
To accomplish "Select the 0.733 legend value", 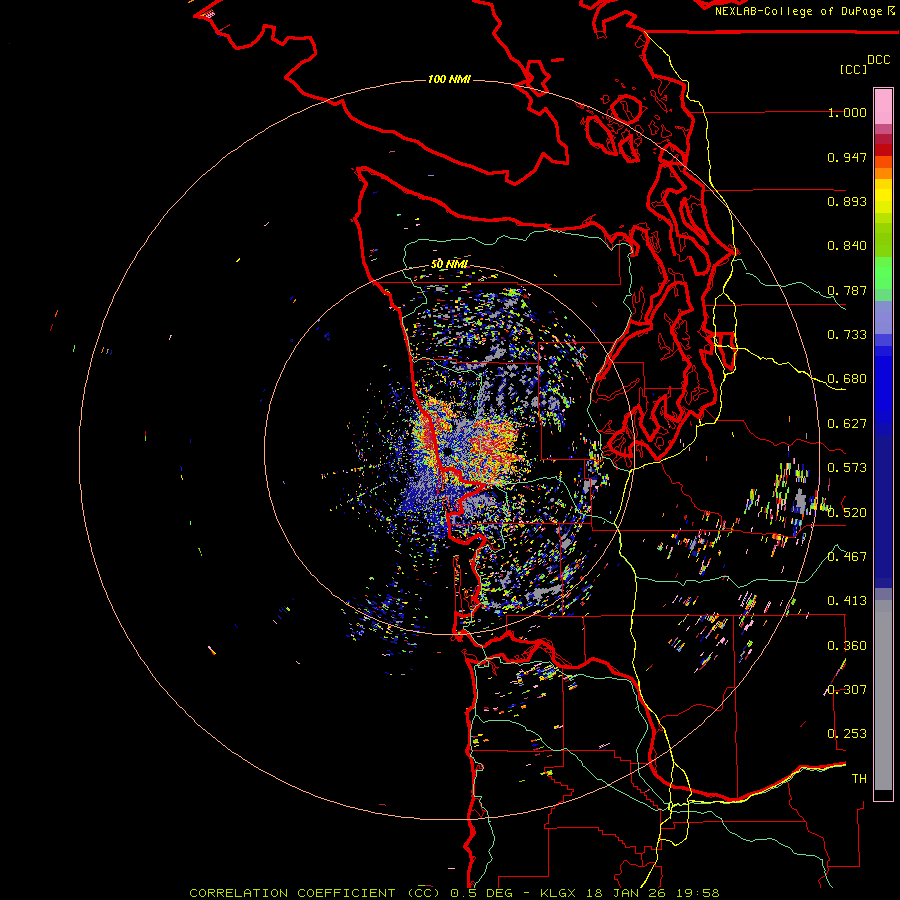I will pos(847,335).
